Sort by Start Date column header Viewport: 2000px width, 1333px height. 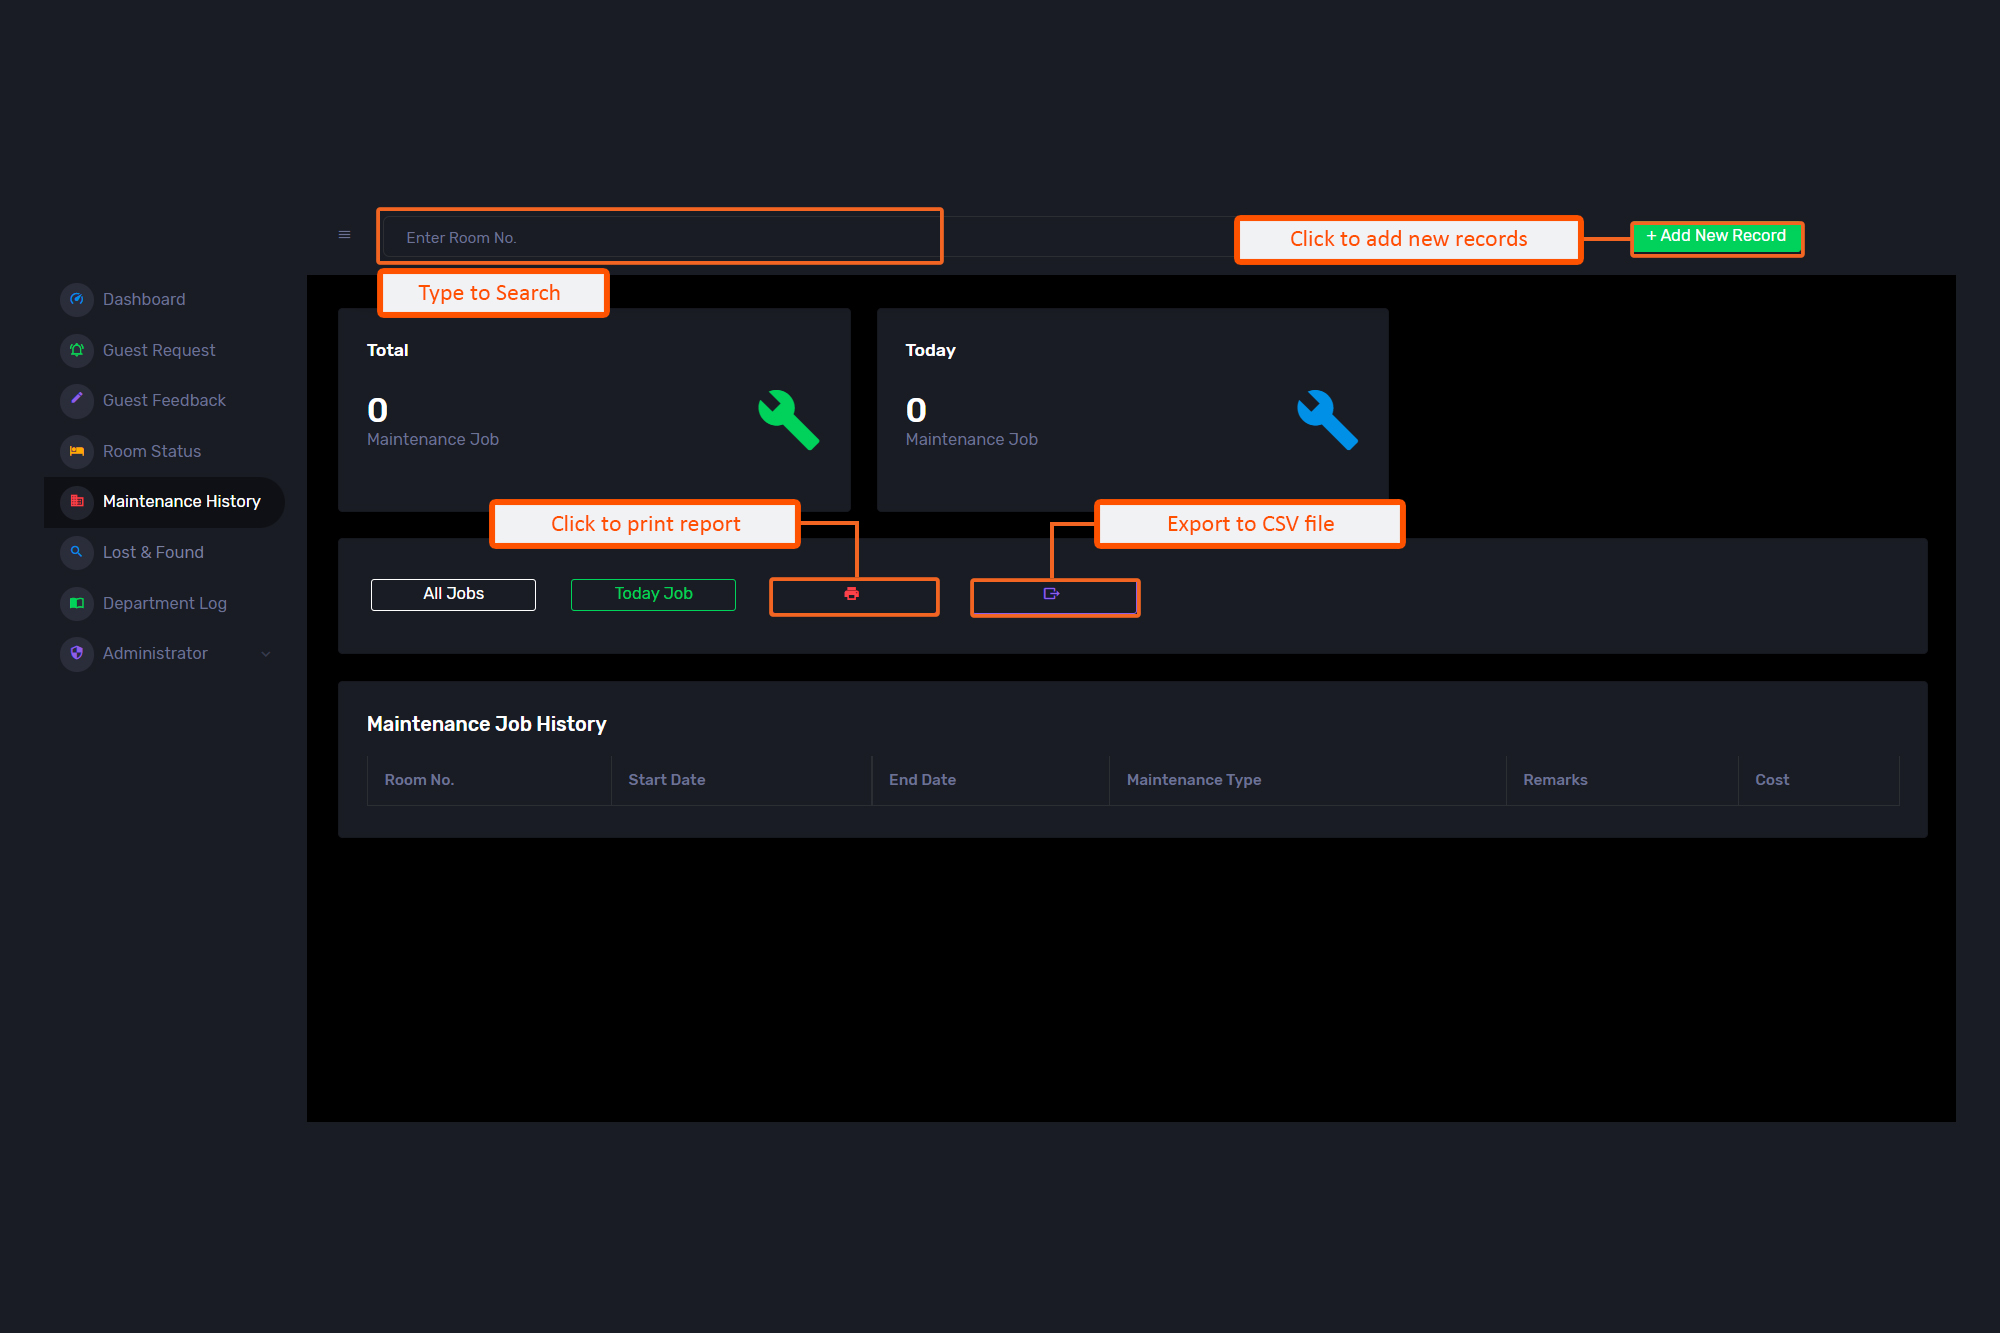coord(666,780)
